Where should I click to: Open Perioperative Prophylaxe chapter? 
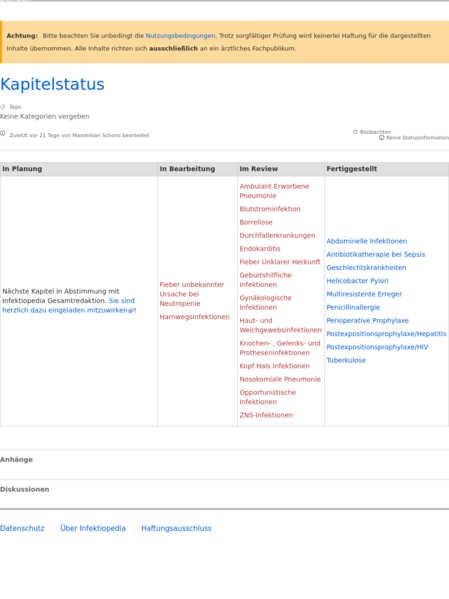[367, 321]
